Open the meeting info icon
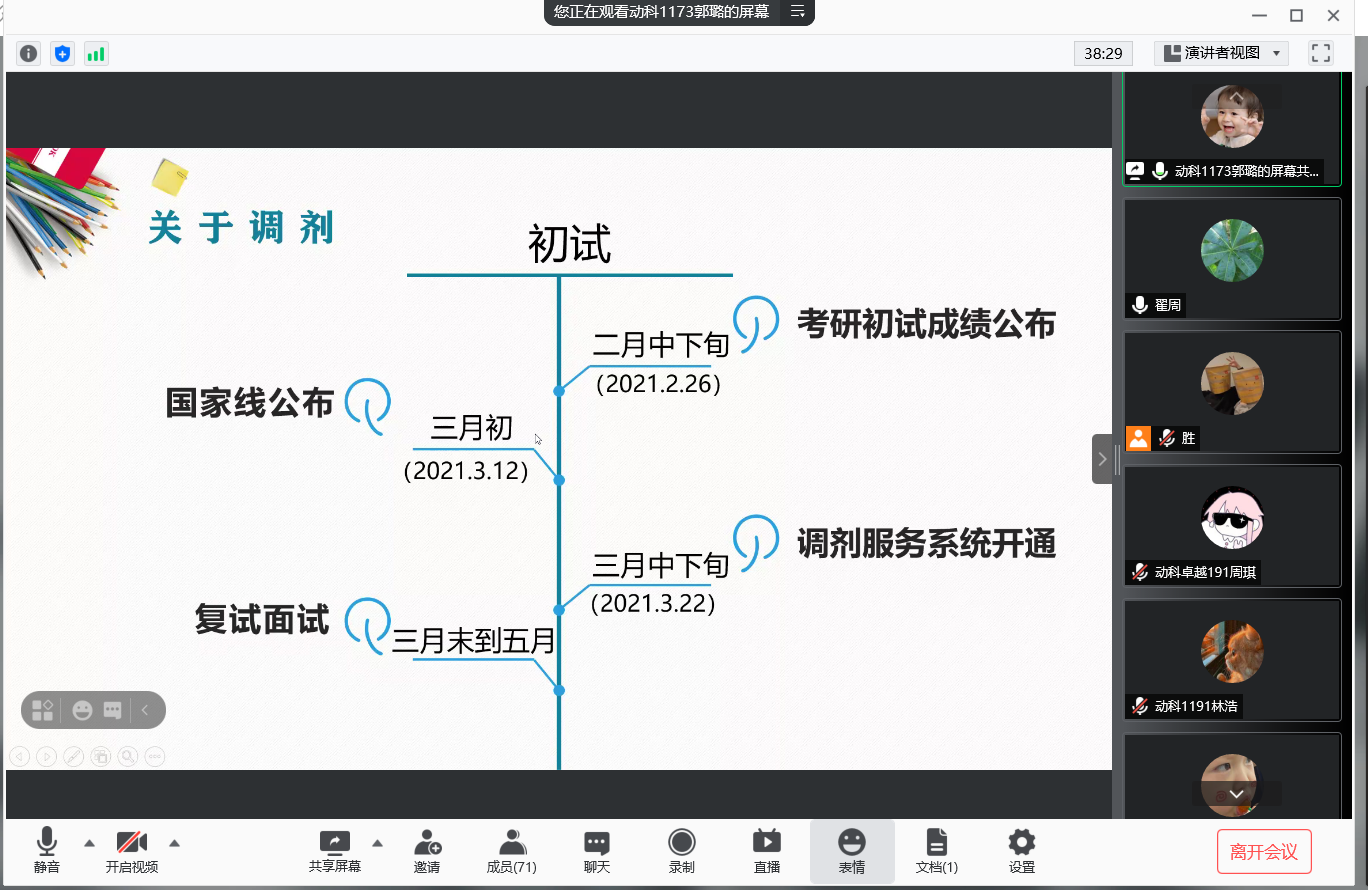Image resolution: width=1368 pixels, height=890 pixels. click(x=28, y=53)
